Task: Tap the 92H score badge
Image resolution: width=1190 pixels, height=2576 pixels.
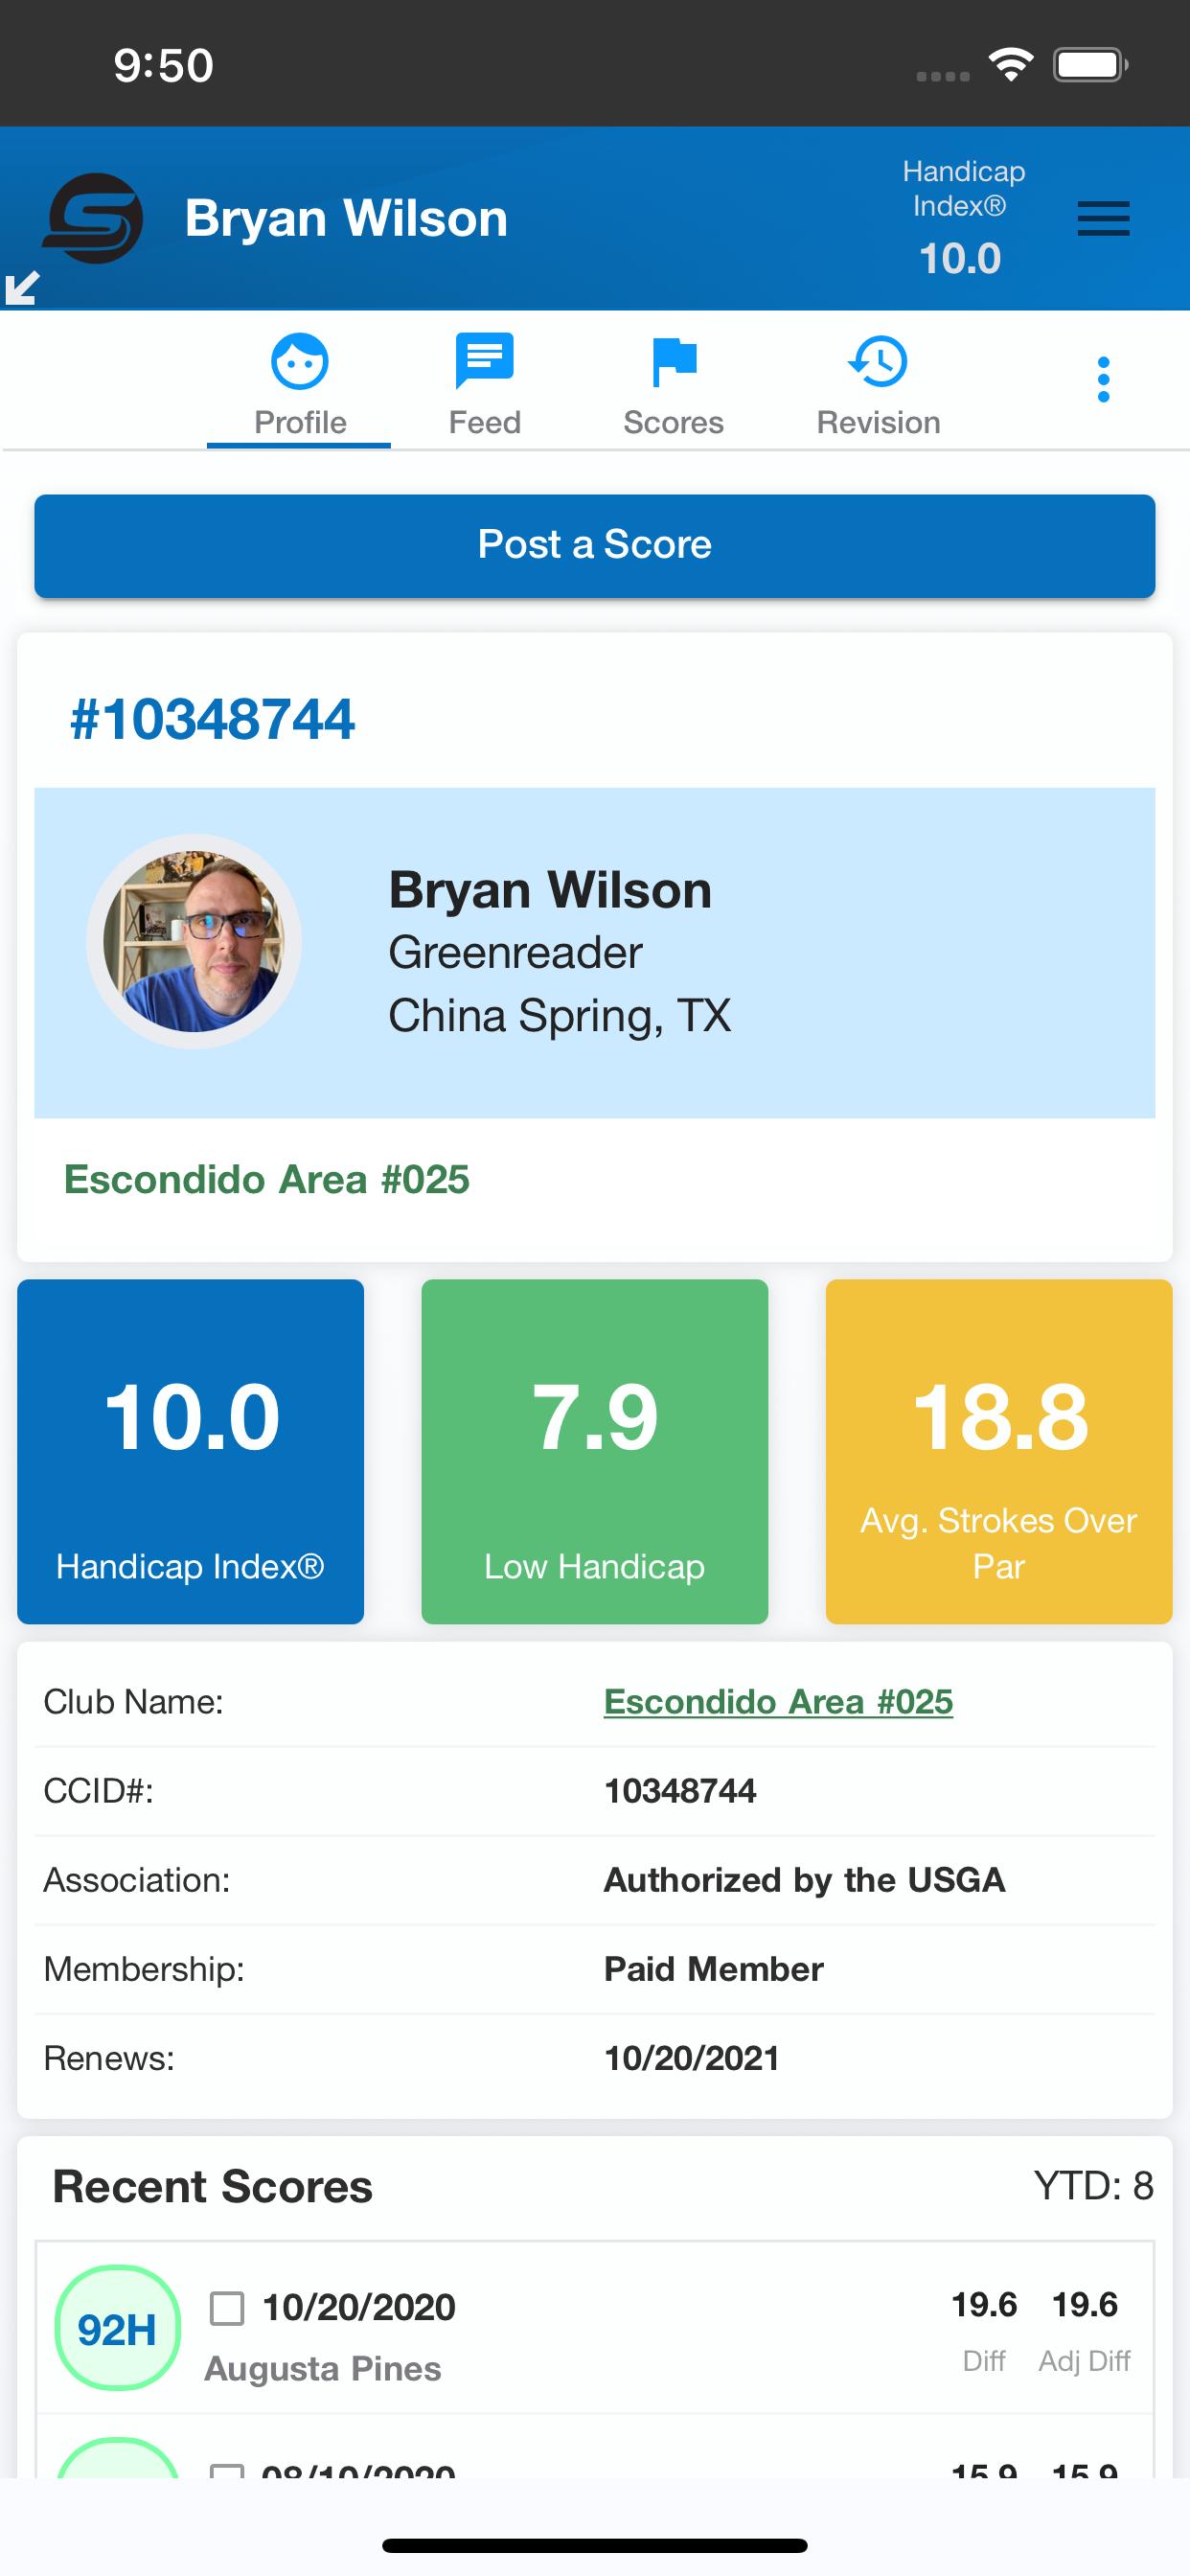Action: pos(117,2328)
